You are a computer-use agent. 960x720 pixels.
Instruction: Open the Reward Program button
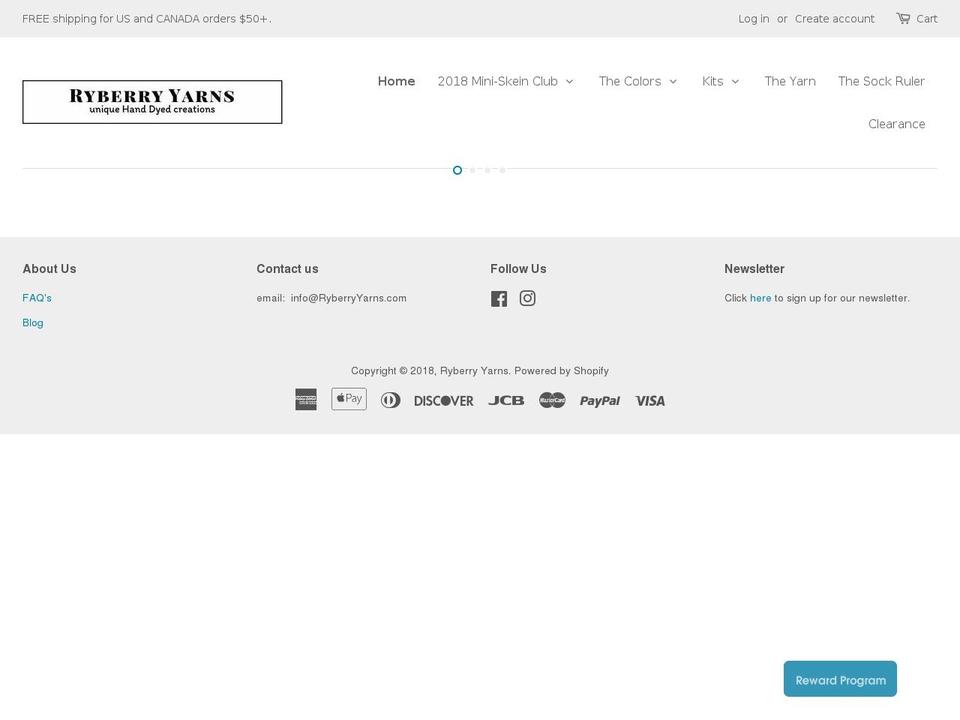pos(840,679)
